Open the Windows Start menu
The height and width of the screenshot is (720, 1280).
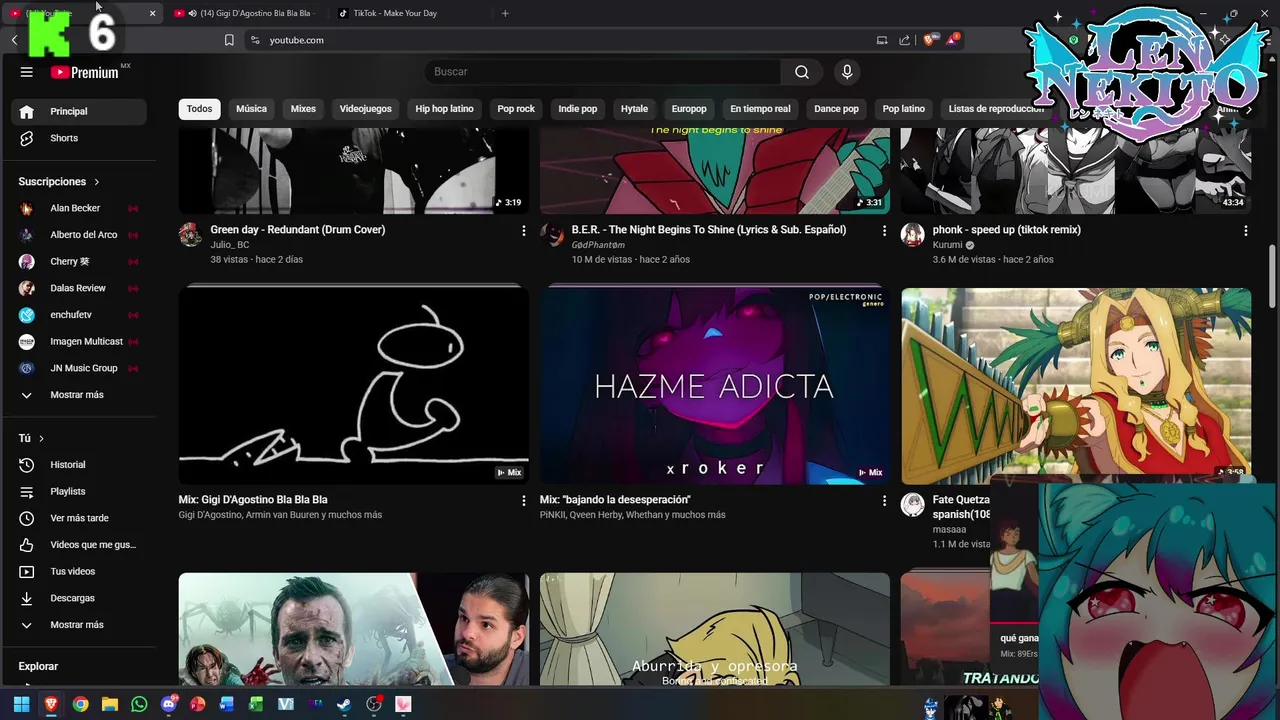pyautogui.click(x=21, y=704)
